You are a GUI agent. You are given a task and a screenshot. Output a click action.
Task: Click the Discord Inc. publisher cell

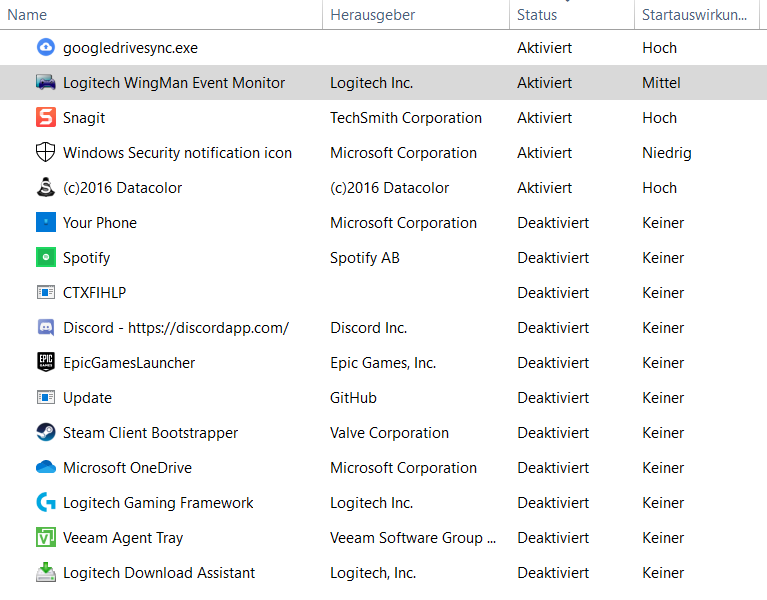click(368, 328)
